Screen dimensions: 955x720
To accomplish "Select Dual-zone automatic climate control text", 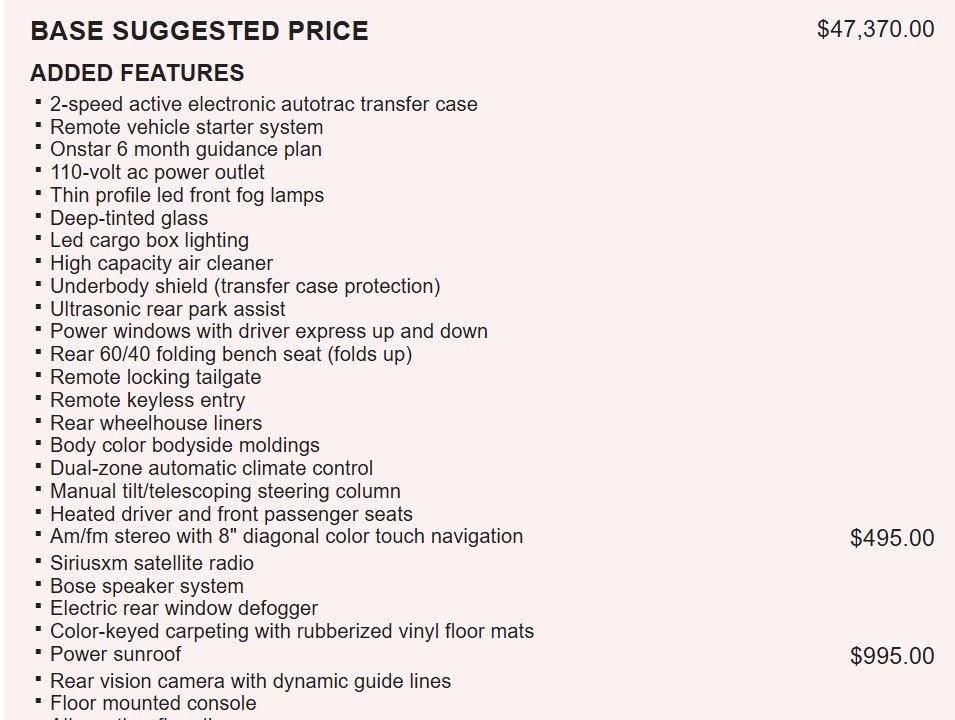I will click(211, 468).
